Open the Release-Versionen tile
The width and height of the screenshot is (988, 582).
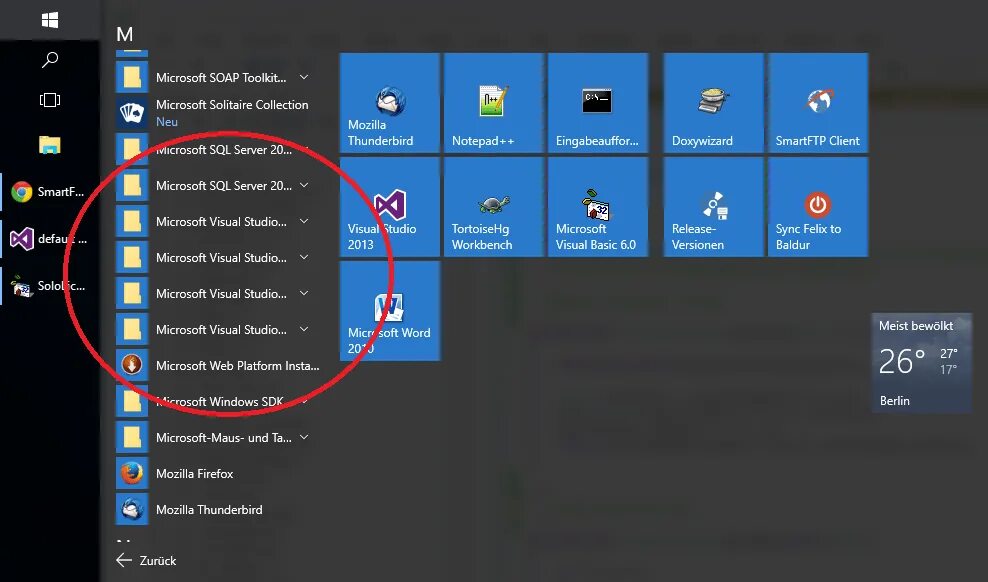click(713, 207)
